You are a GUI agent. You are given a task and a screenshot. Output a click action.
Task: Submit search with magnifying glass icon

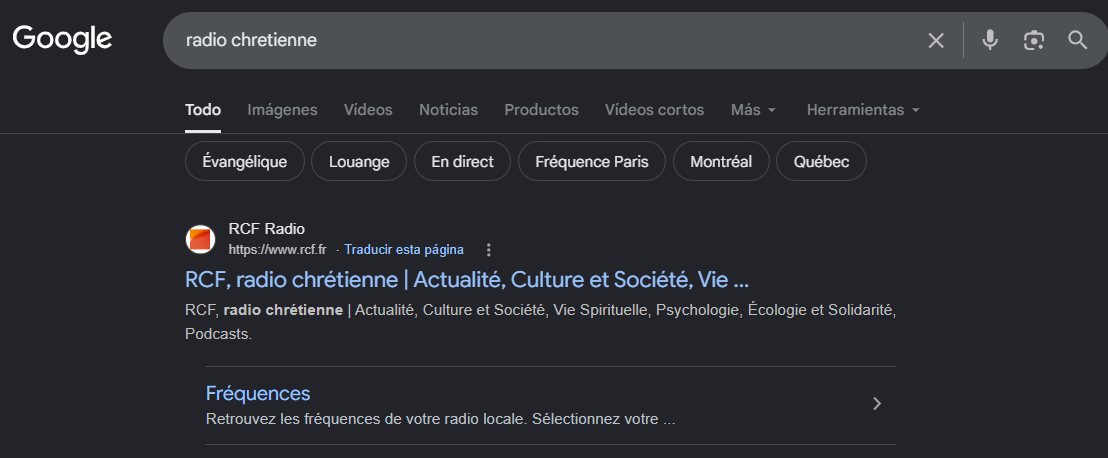click(x=1077, y=40)
